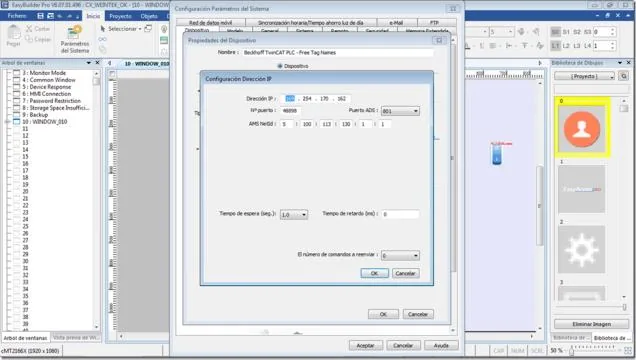The width and height of the screenshot is (636, 360).
Task: Select the L4 language button in the ribbon
Action: tap(587, 46)
